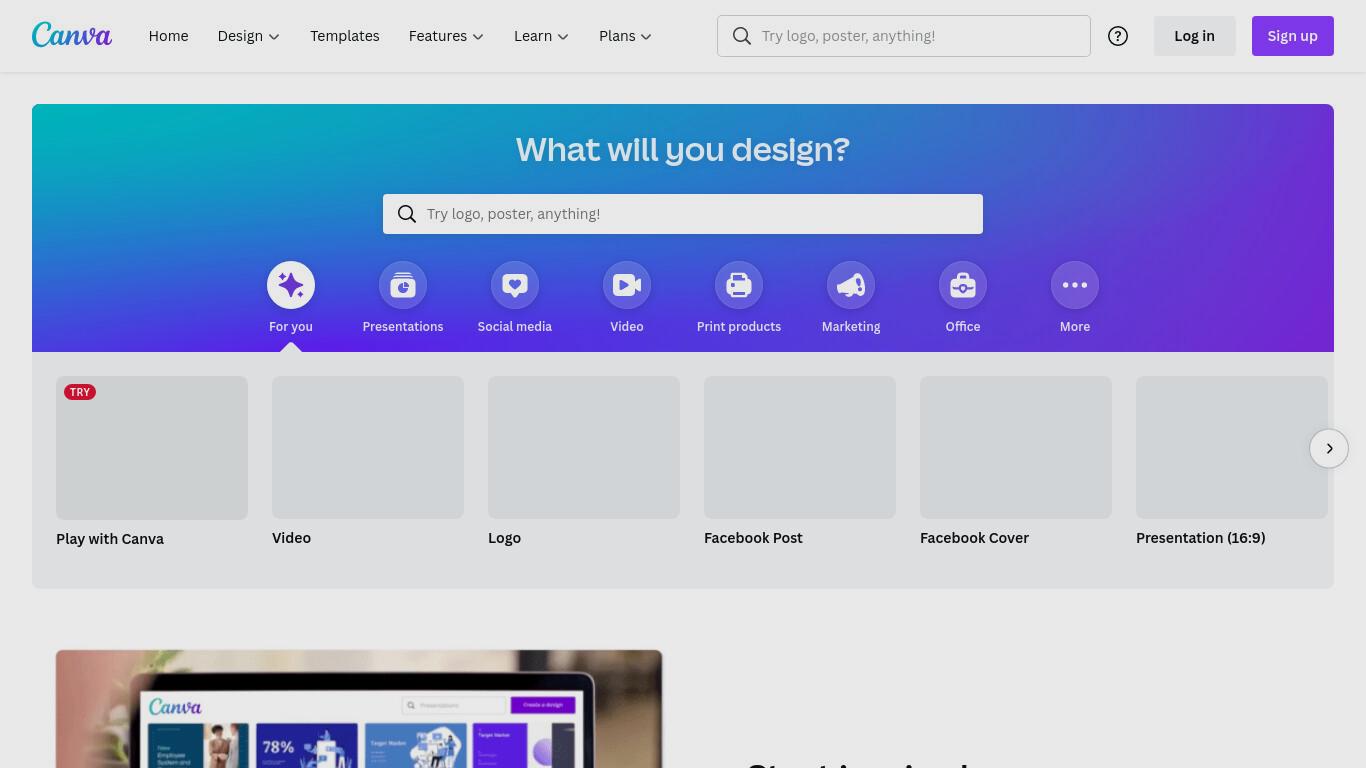Click the magnifier icon in top search bar
The width and height of the screenshot is (1366, 768).
742,36
